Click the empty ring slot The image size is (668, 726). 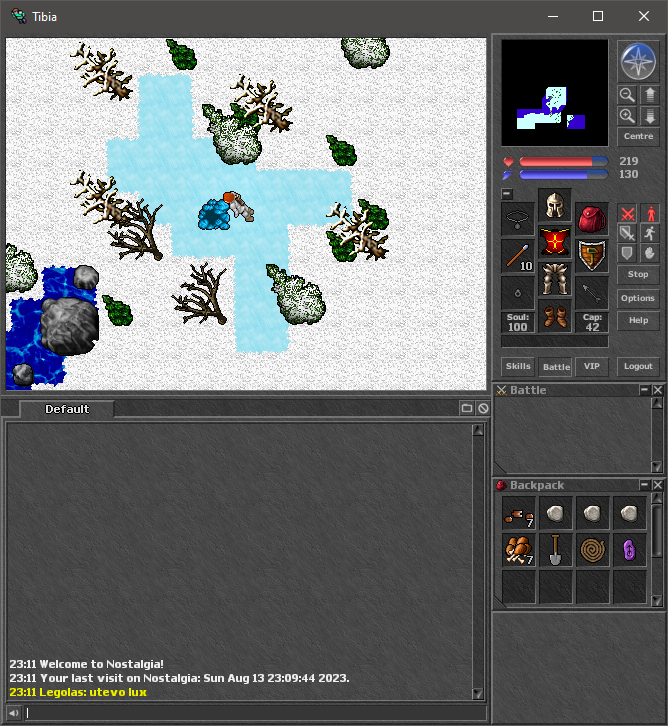pos(518,293)
